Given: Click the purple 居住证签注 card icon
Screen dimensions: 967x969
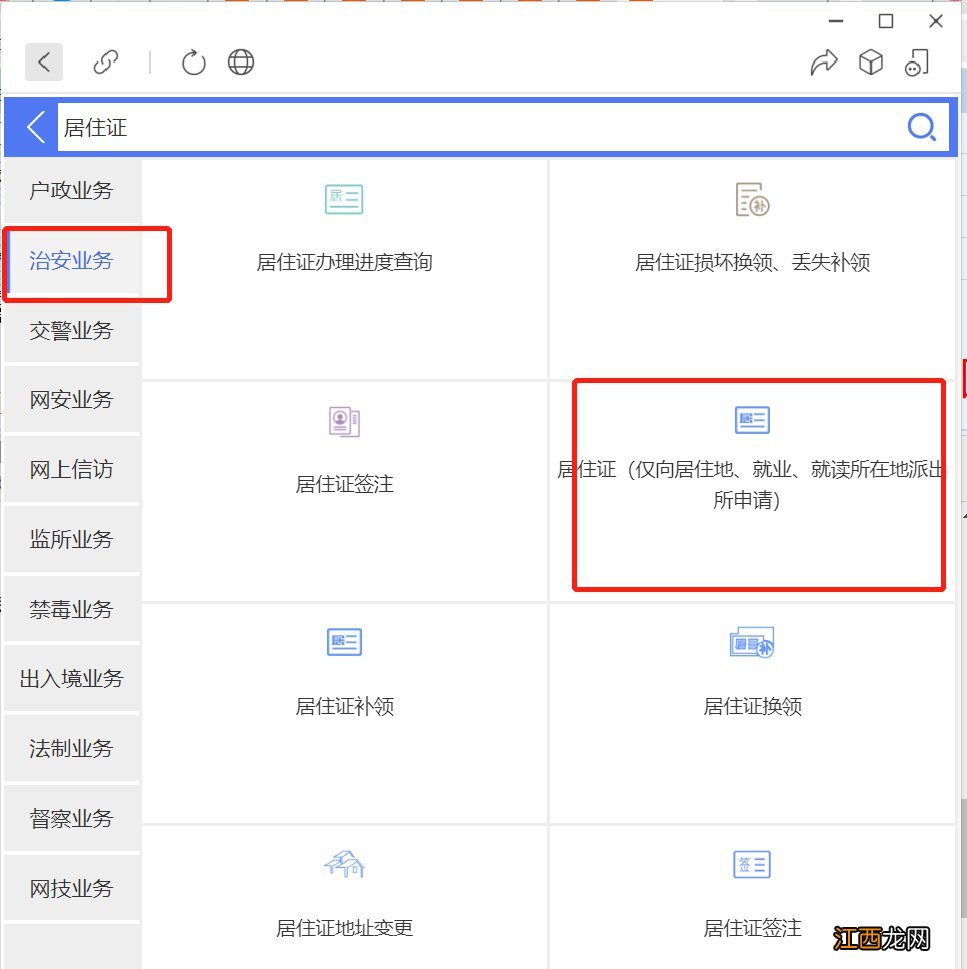Looking at the screenshot, I should [x=344, y=420].
